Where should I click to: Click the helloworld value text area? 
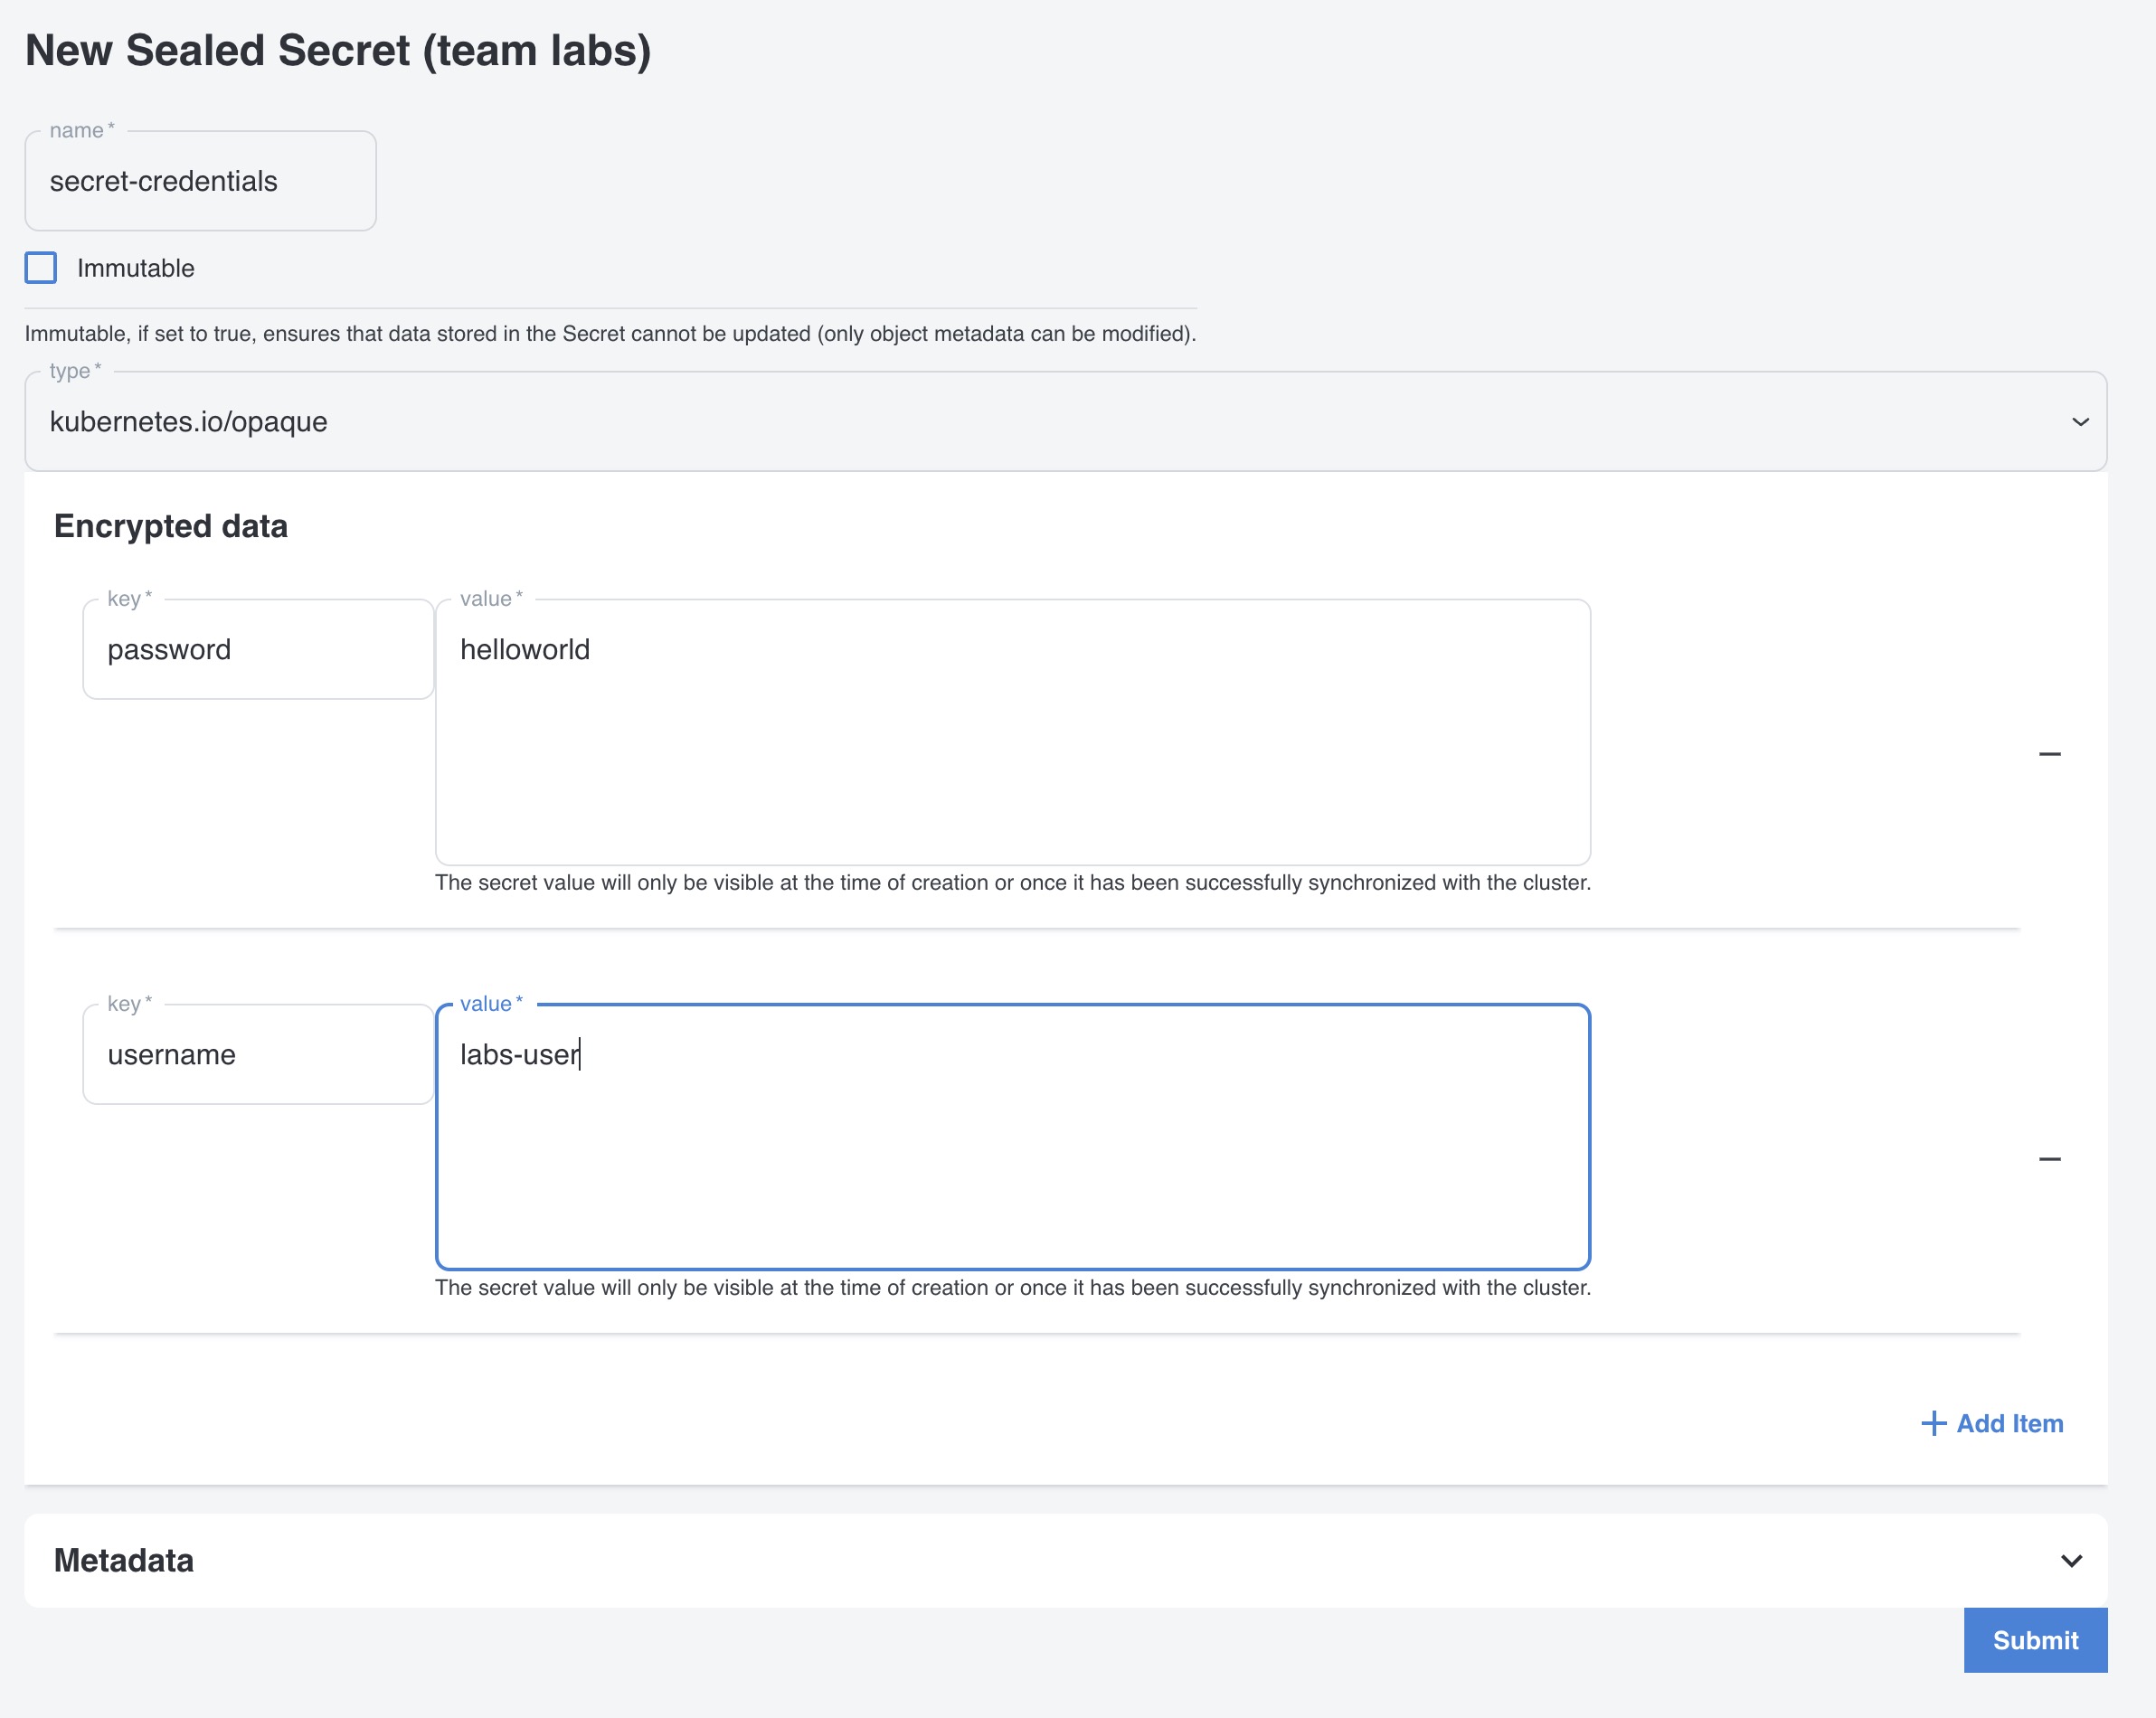[1012, 732]
